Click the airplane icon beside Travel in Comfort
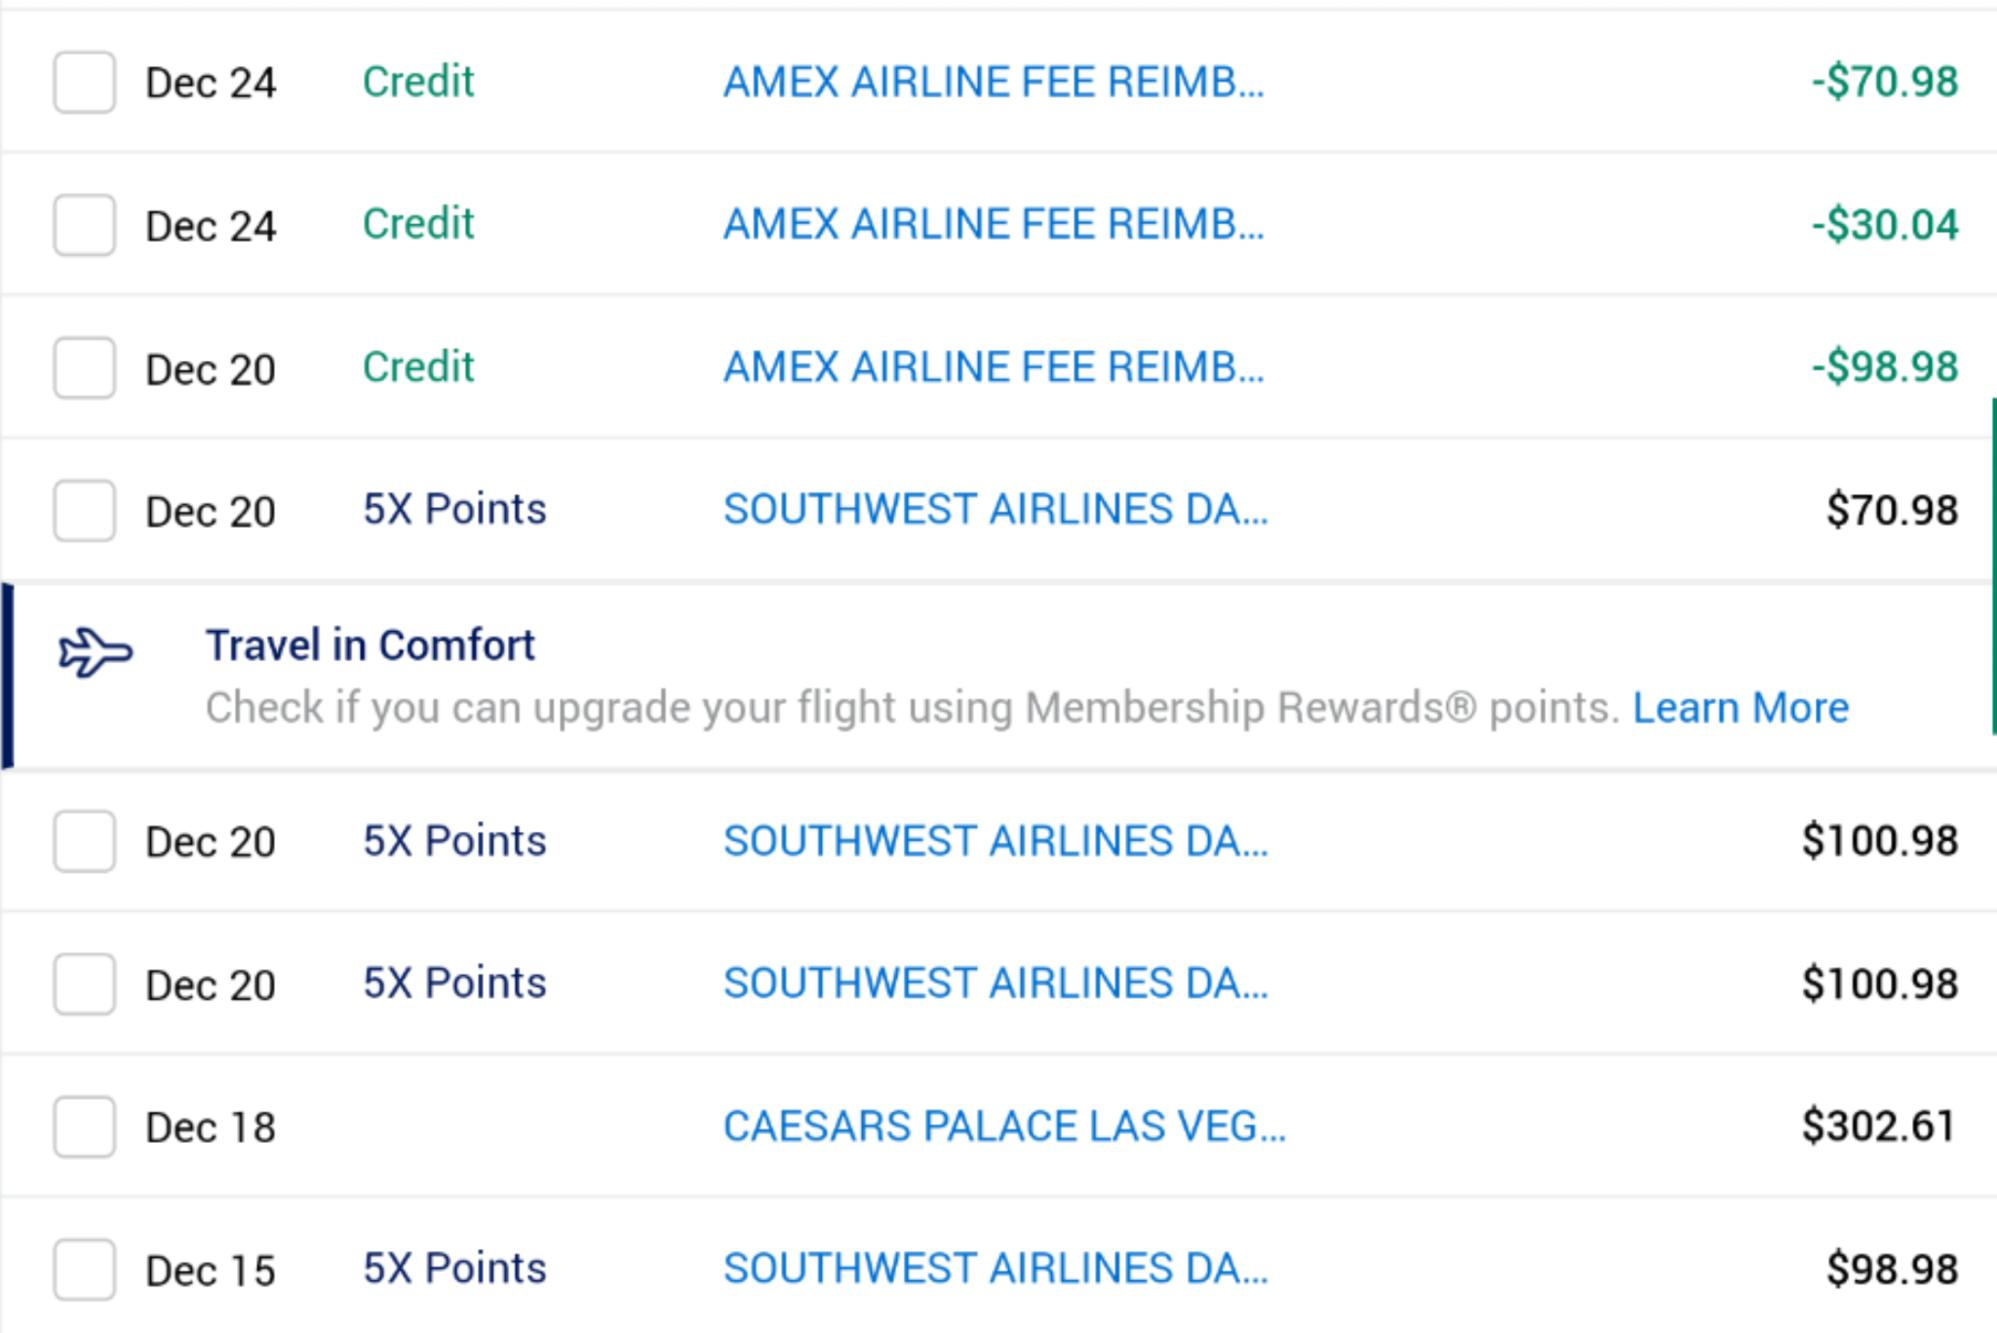This screenshot has width=1997, height=1333. [95, 653]
